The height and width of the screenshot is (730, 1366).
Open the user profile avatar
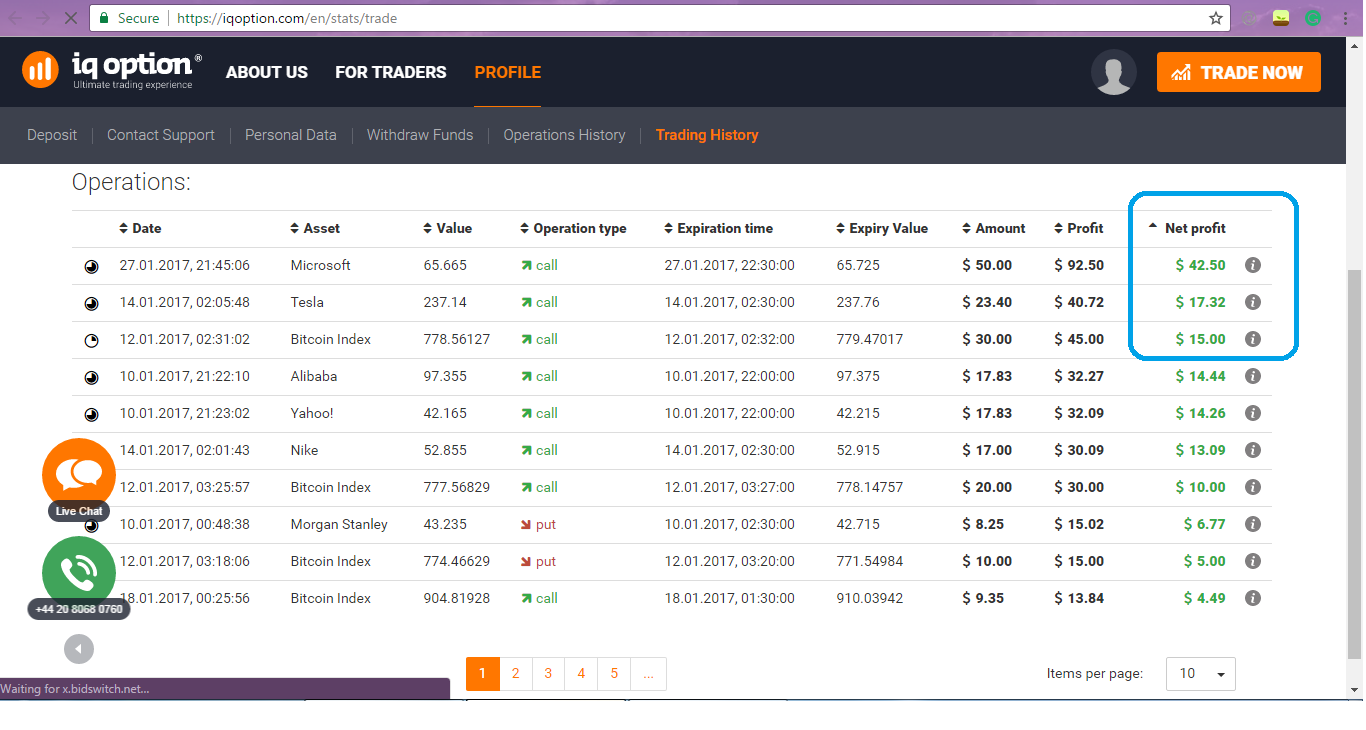point(1114,72)
